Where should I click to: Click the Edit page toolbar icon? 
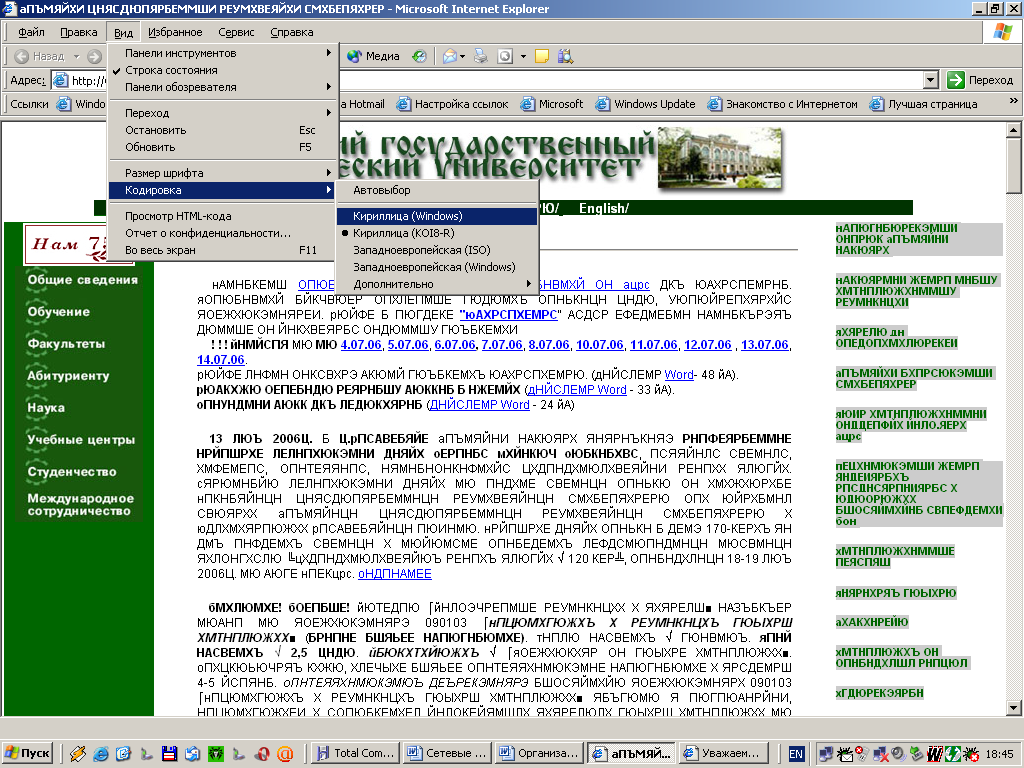[x=505, y=56]
